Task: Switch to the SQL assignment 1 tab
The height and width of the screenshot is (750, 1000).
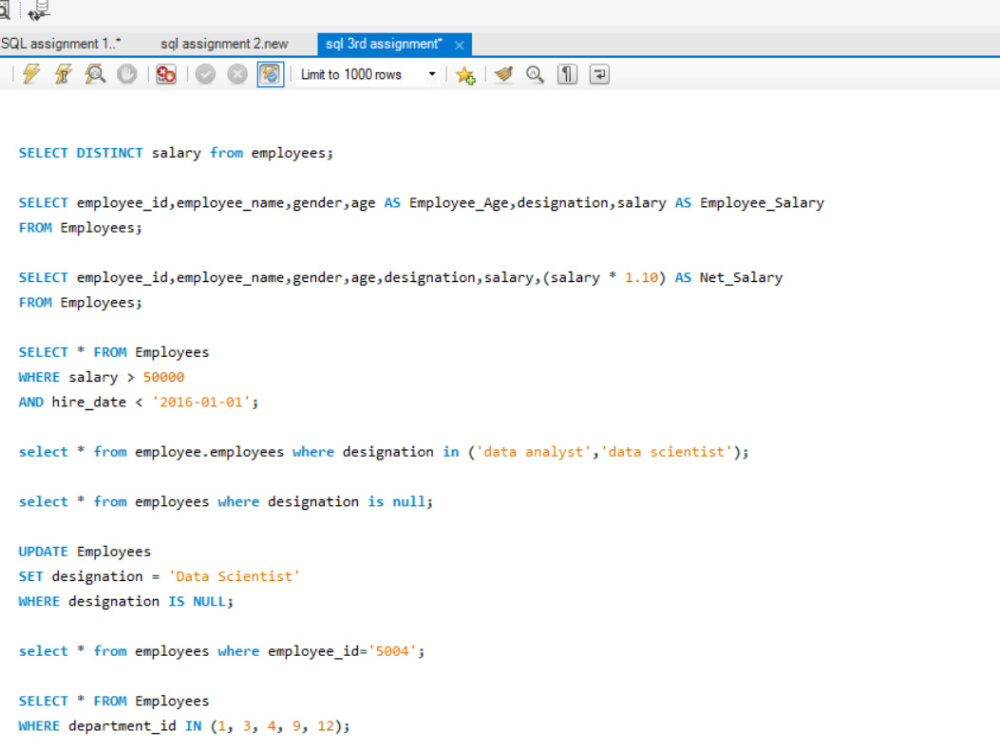Action: pos(61,44)
